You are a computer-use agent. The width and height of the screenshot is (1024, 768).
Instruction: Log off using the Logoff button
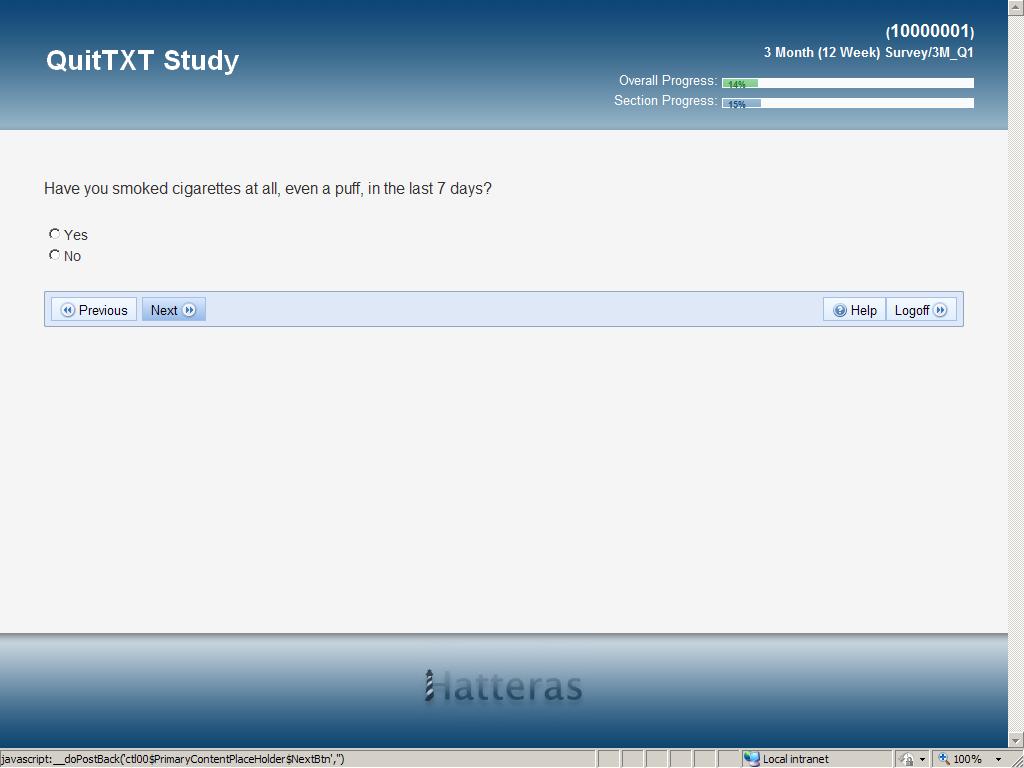(921, 310)
